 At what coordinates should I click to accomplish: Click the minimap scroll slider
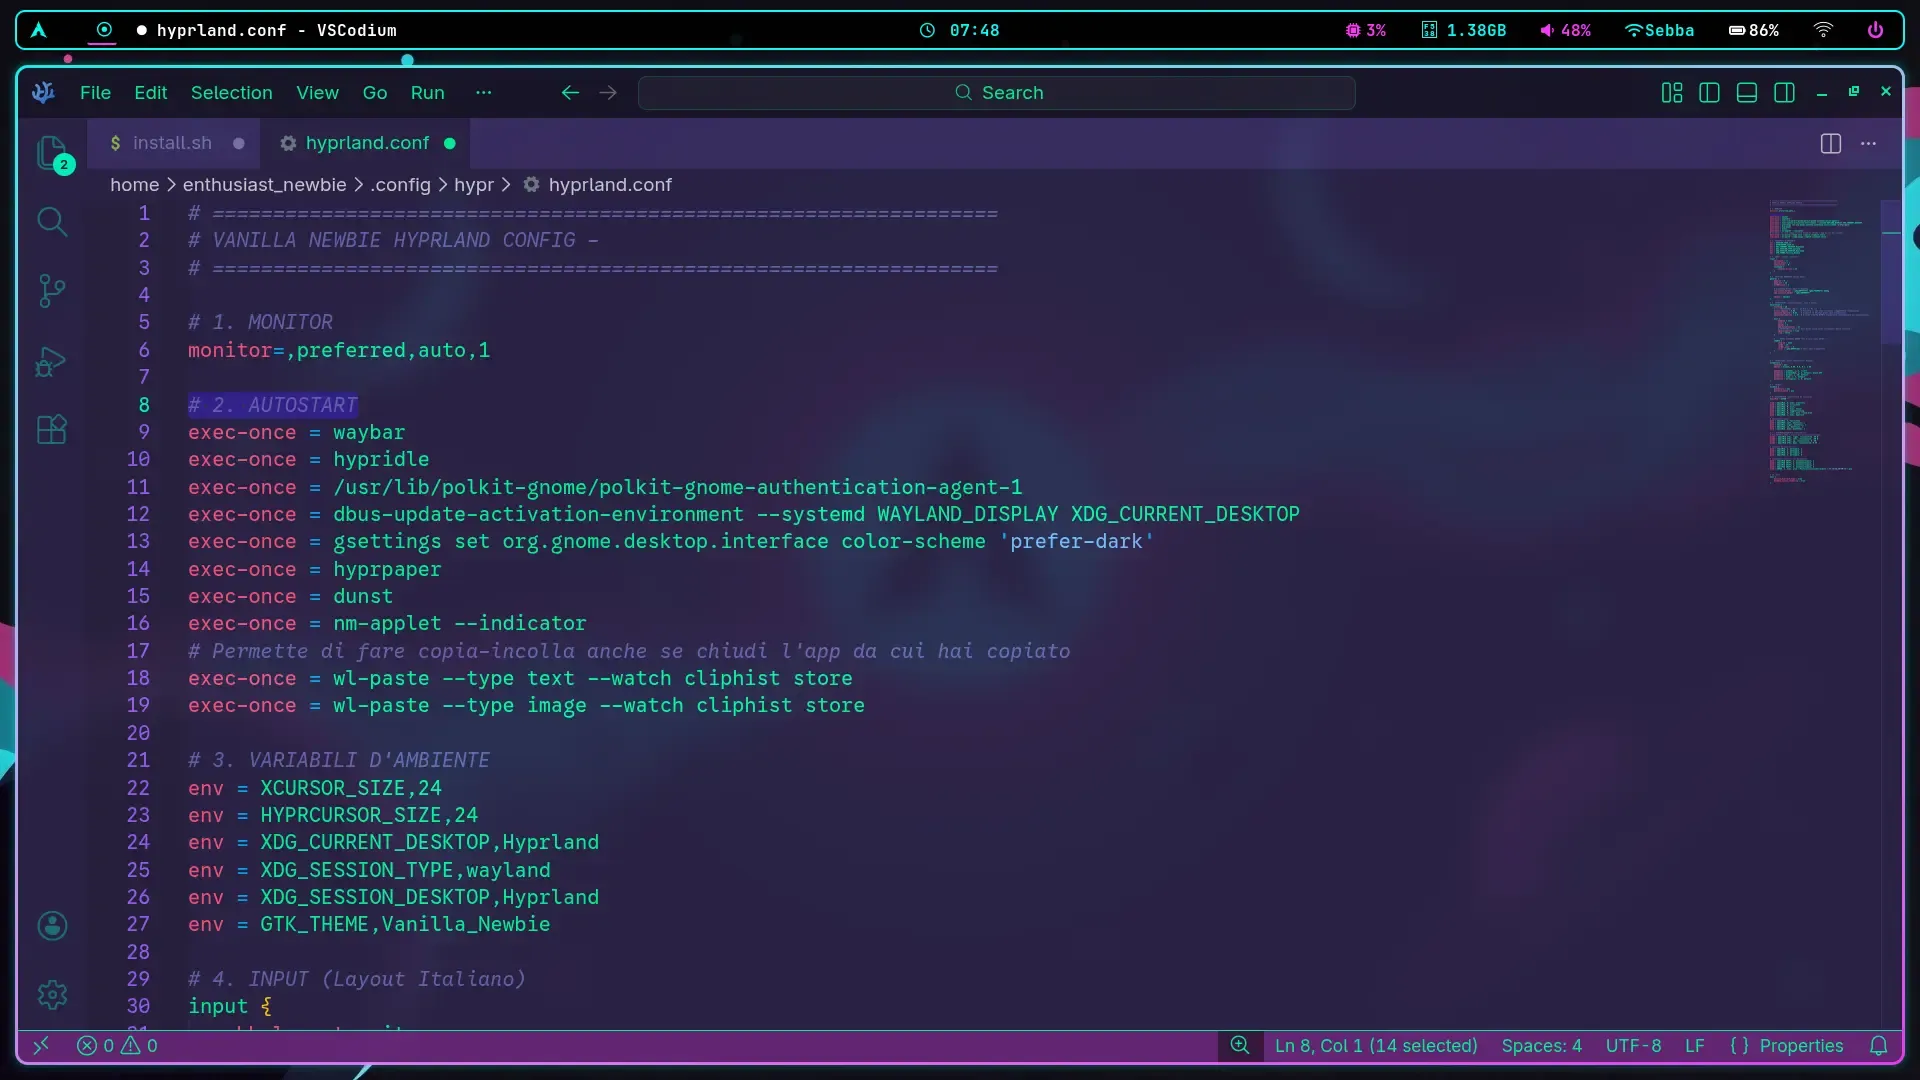(1890, 270)
